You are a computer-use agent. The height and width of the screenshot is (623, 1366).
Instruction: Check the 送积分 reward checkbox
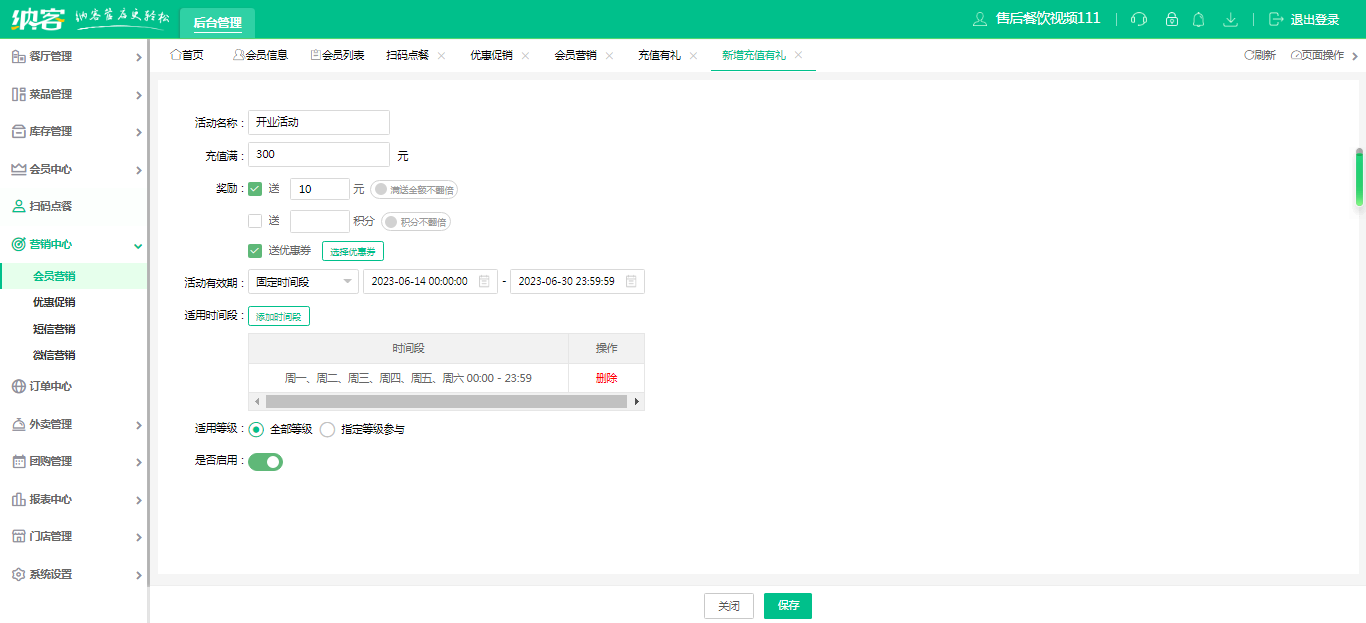pyautogui.click(x=255, y=221)
